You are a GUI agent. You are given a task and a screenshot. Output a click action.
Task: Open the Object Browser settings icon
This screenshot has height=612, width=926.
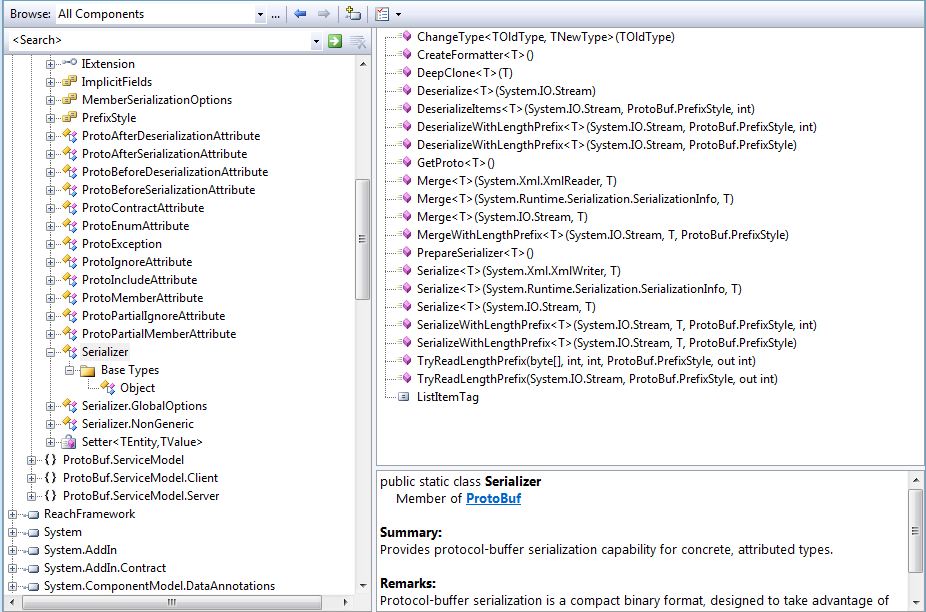click(x=382, y=14)
